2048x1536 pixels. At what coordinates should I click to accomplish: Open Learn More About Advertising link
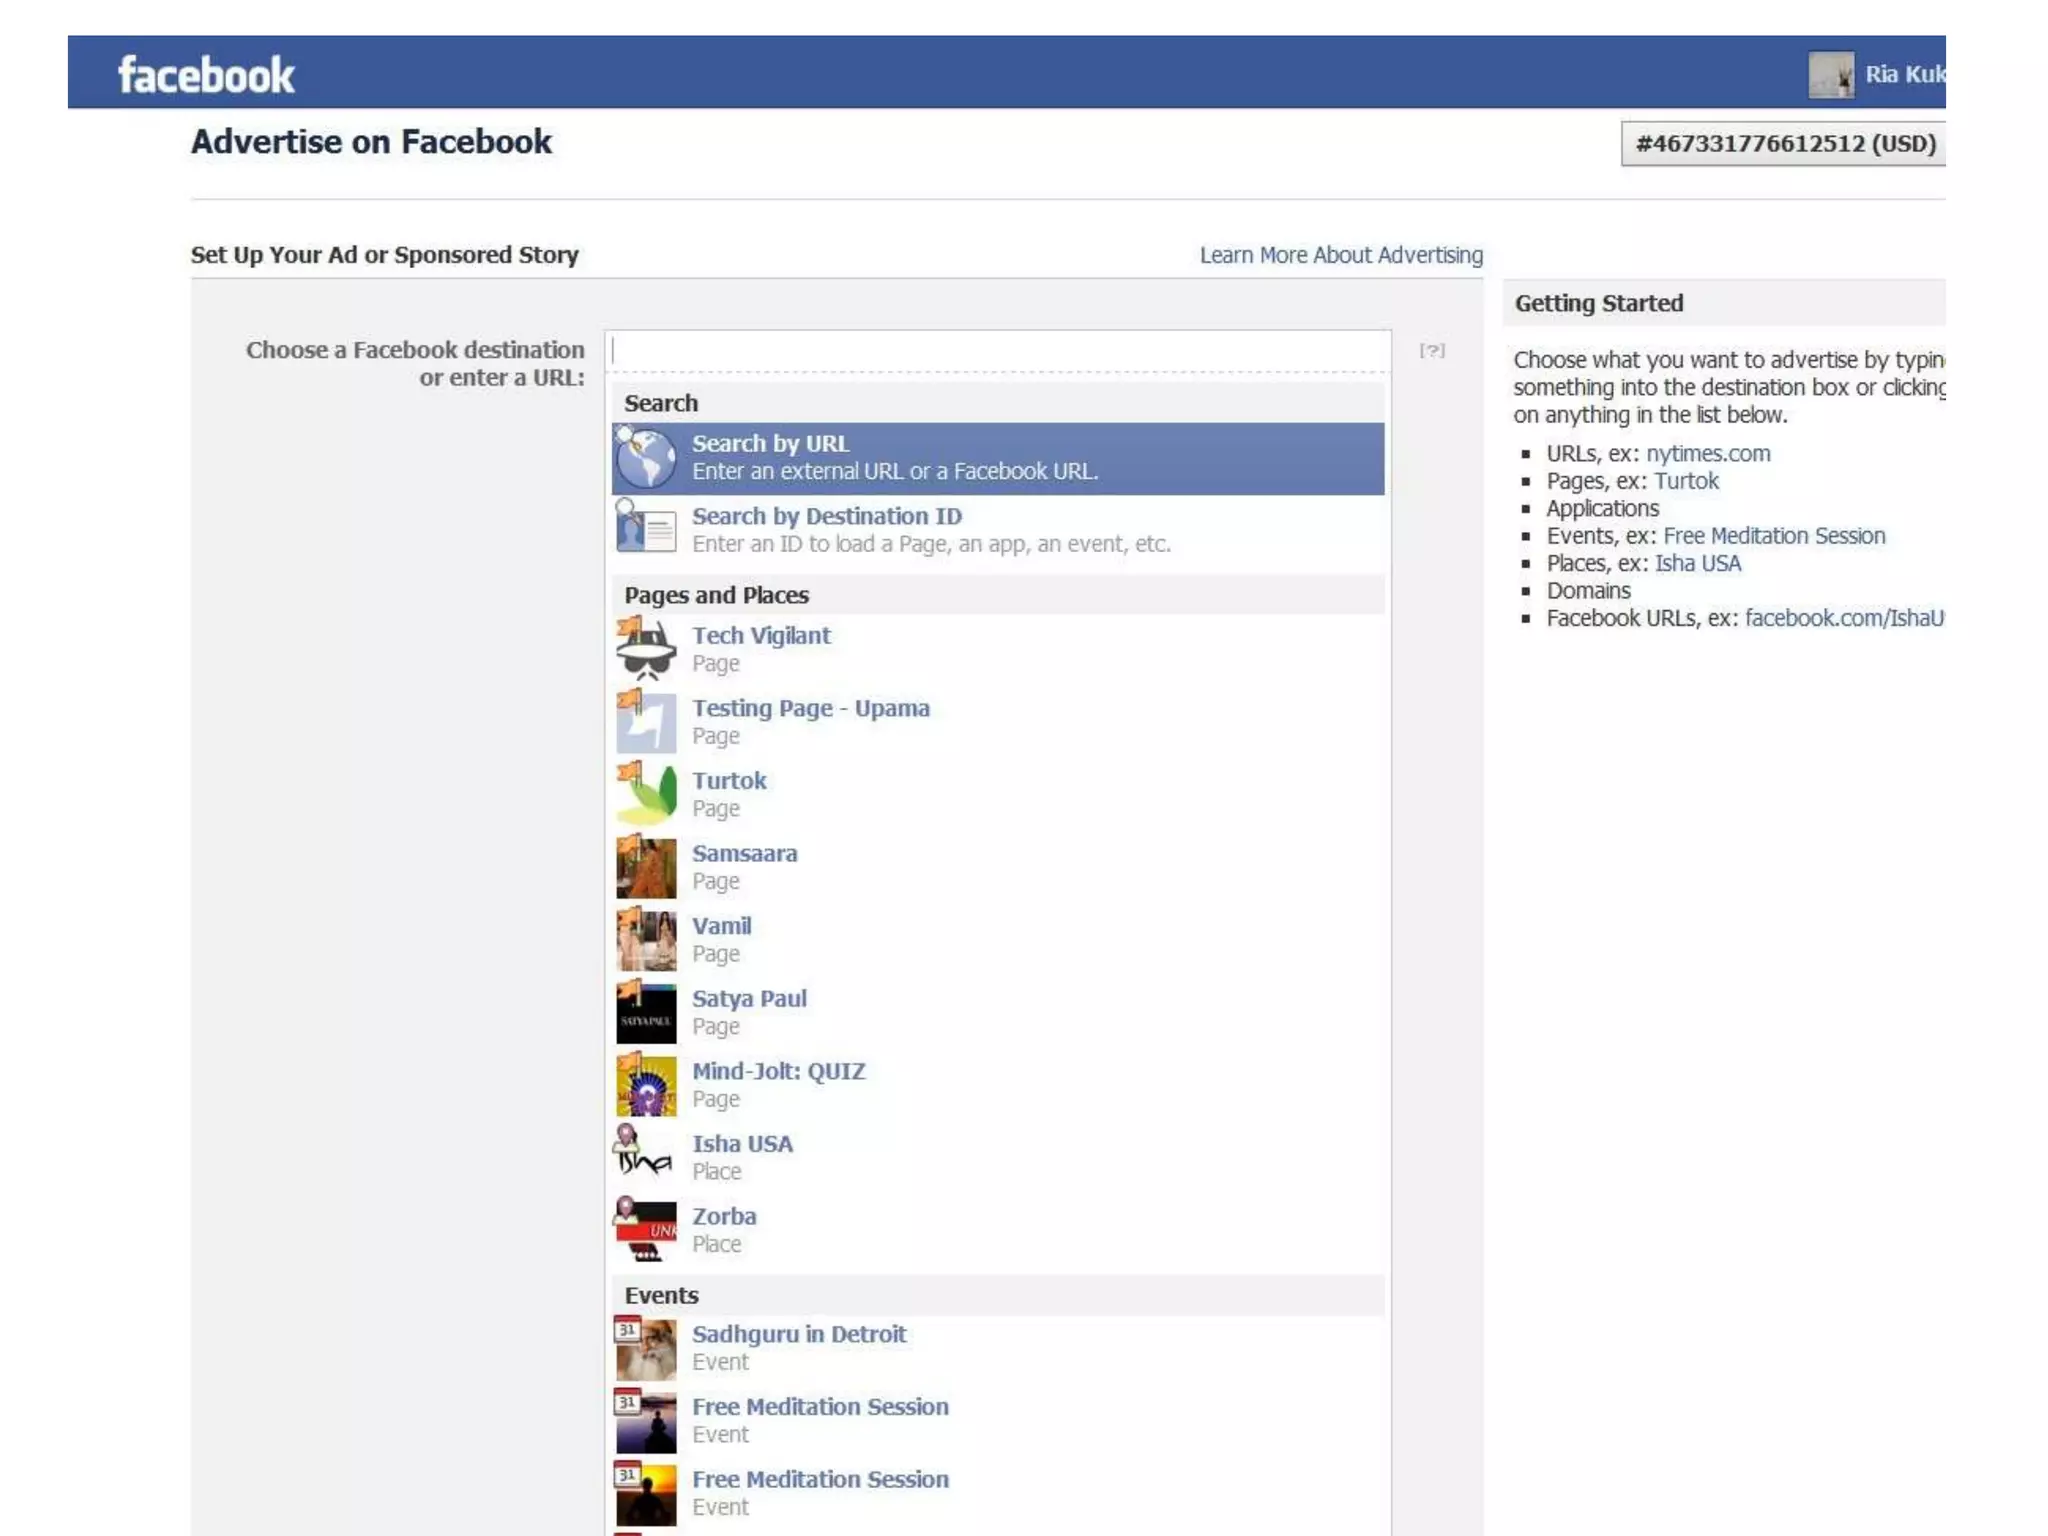[x=1340, y=256]
